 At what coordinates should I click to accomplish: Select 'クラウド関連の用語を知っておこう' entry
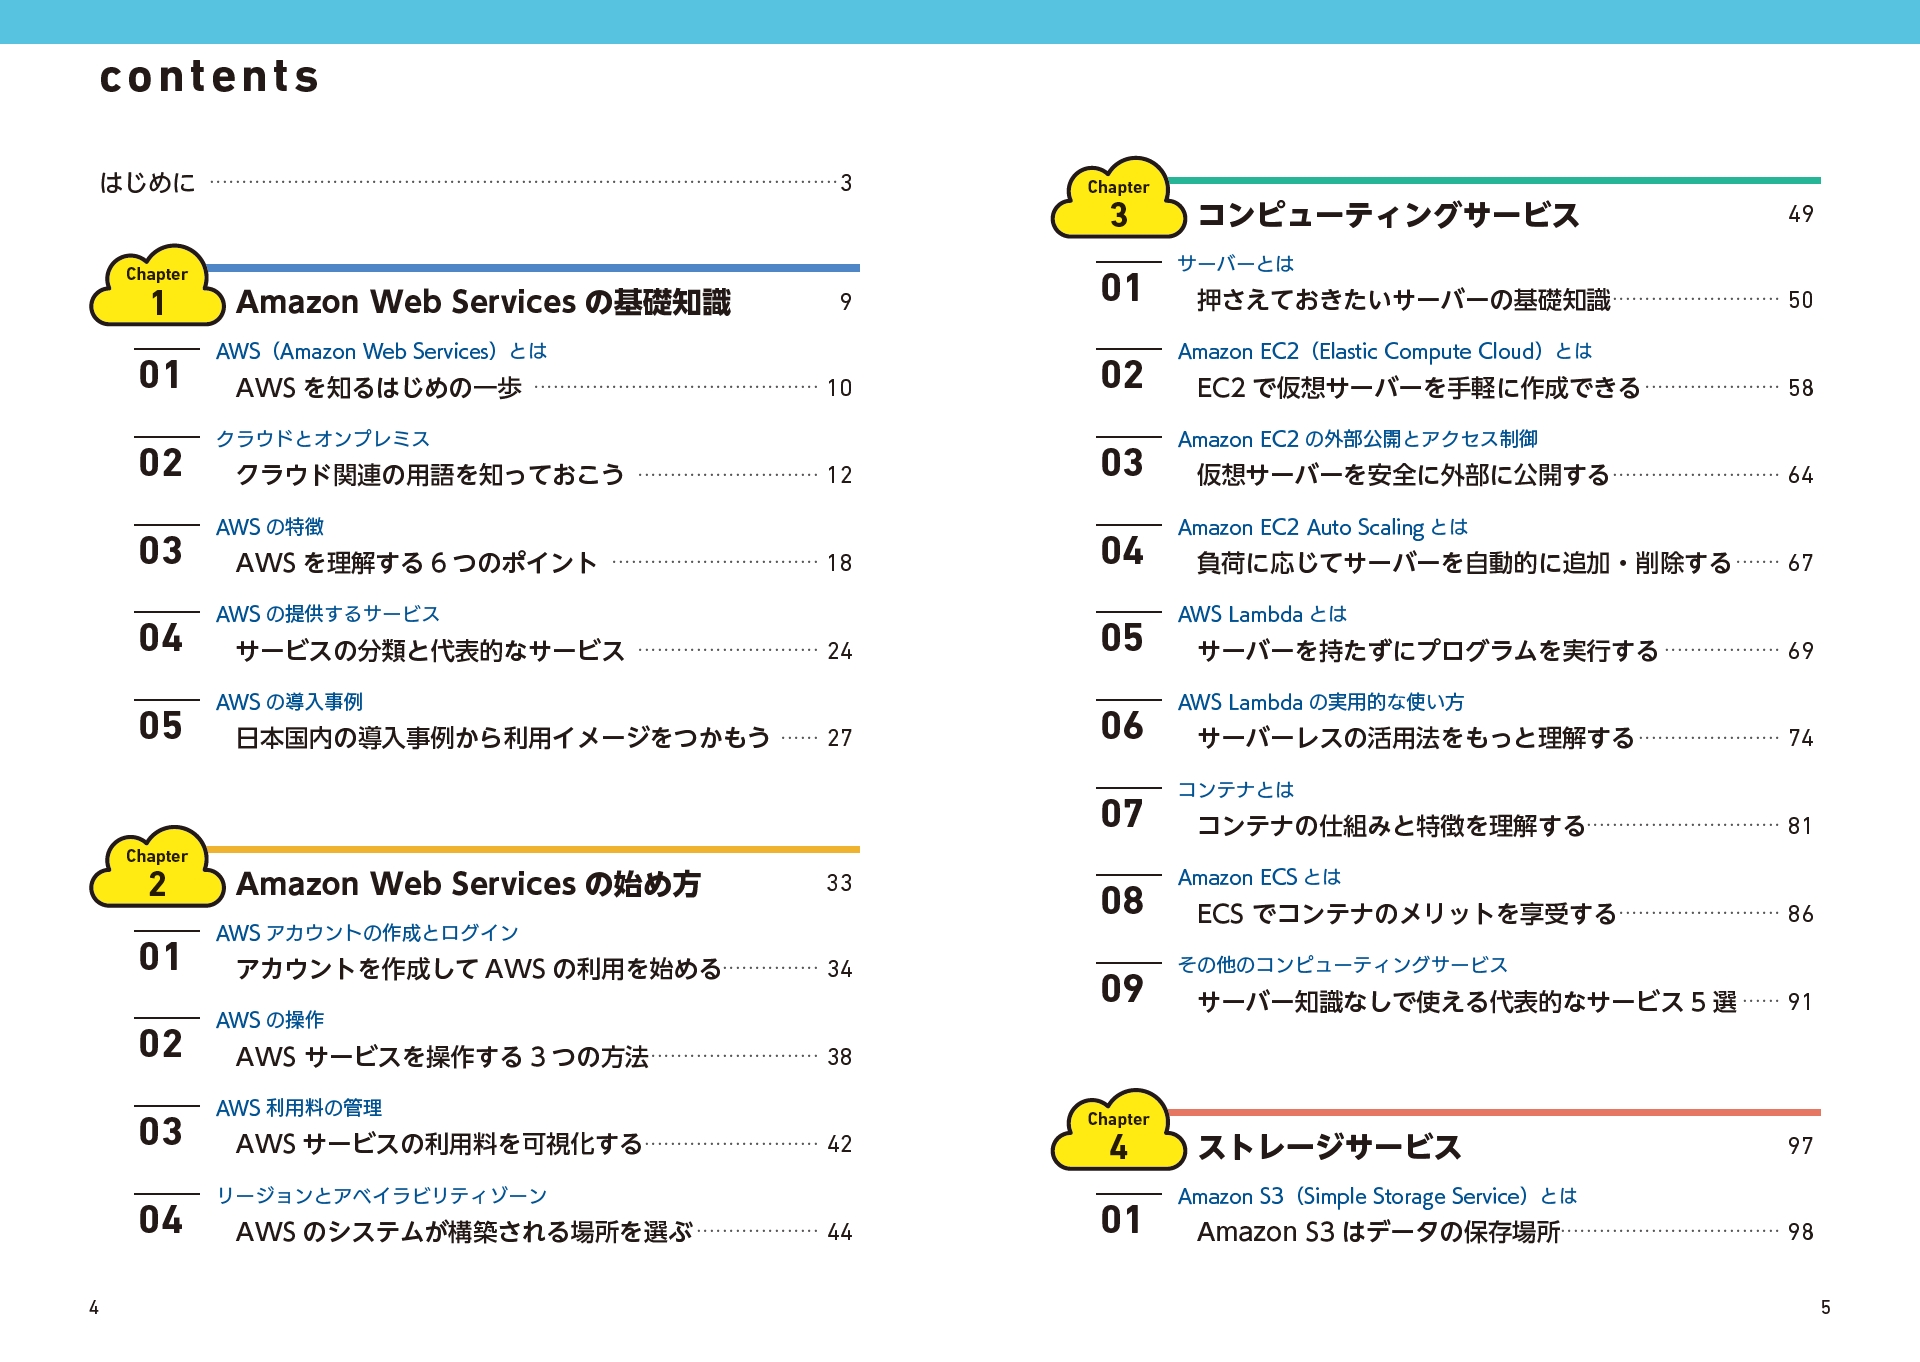pyautogui.click(x=430, y=474)
